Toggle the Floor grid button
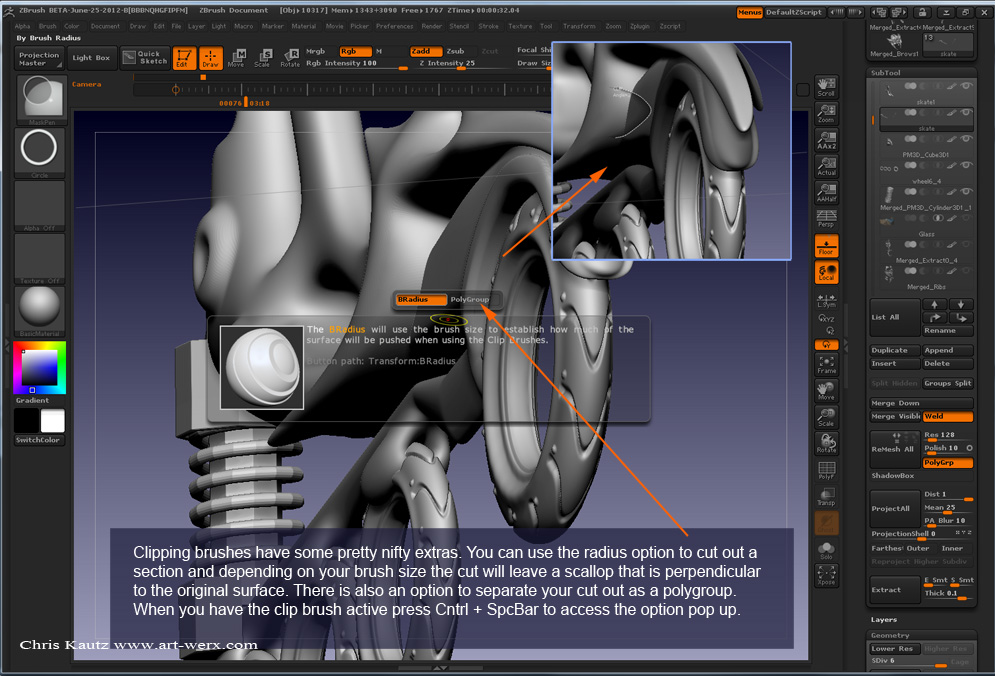Screen dimensions: 995x676 coord(826,246)
